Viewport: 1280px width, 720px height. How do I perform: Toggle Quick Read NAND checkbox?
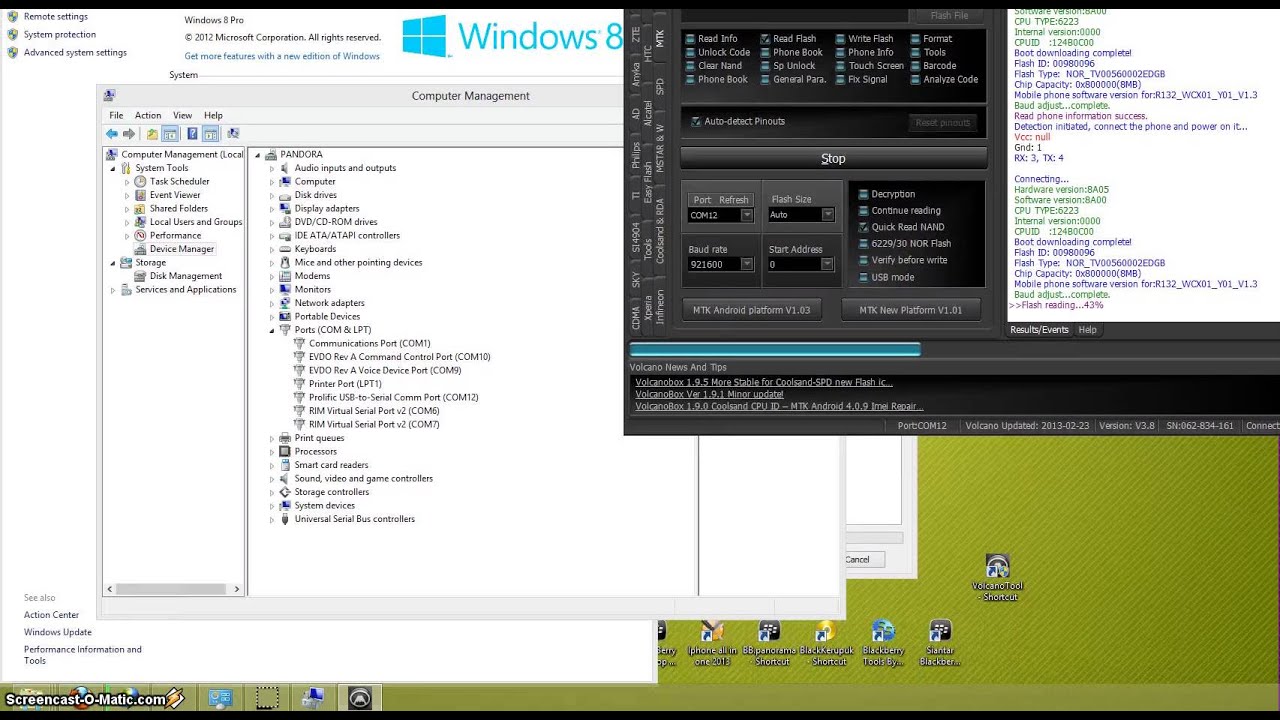863,227
